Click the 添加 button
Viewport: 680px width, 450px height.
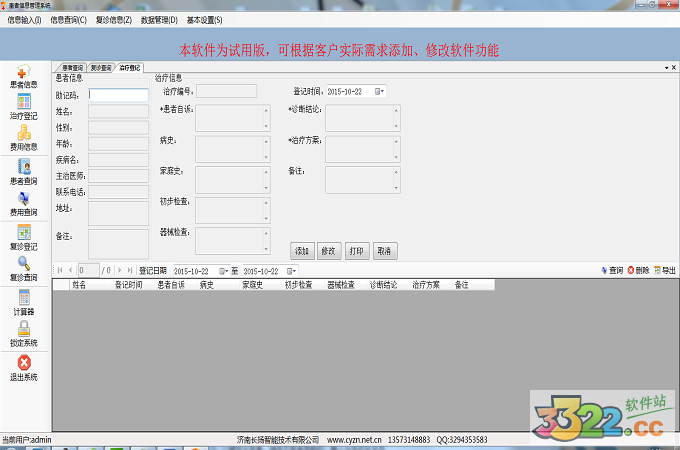(302, 251)
